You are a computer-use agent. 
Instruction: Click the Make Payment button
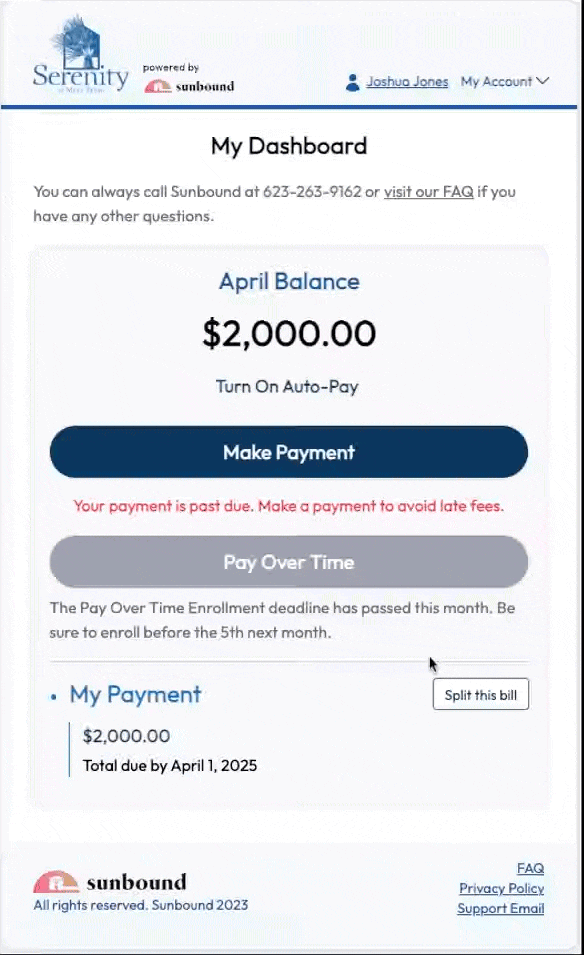tap(289, 452)
